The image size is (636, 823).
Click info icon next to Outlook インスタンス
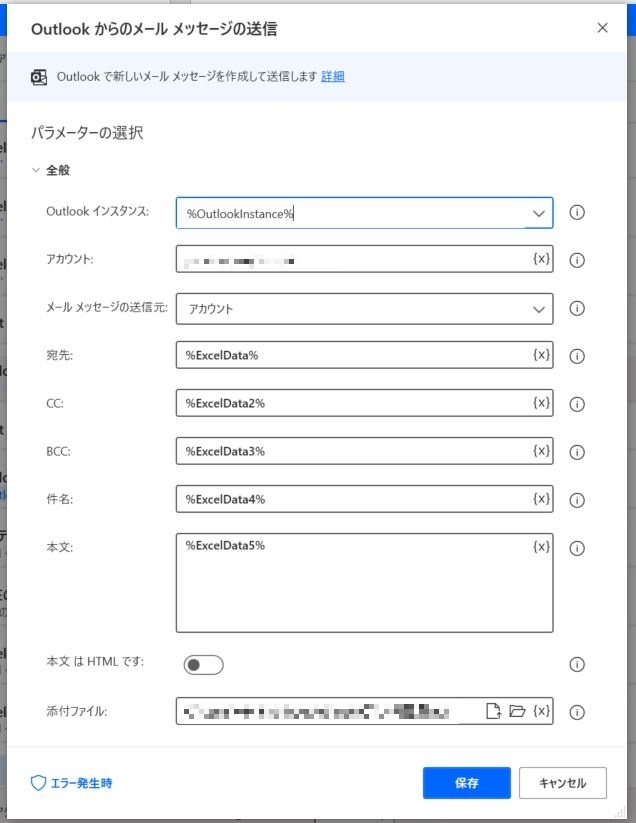coord(577,213)
